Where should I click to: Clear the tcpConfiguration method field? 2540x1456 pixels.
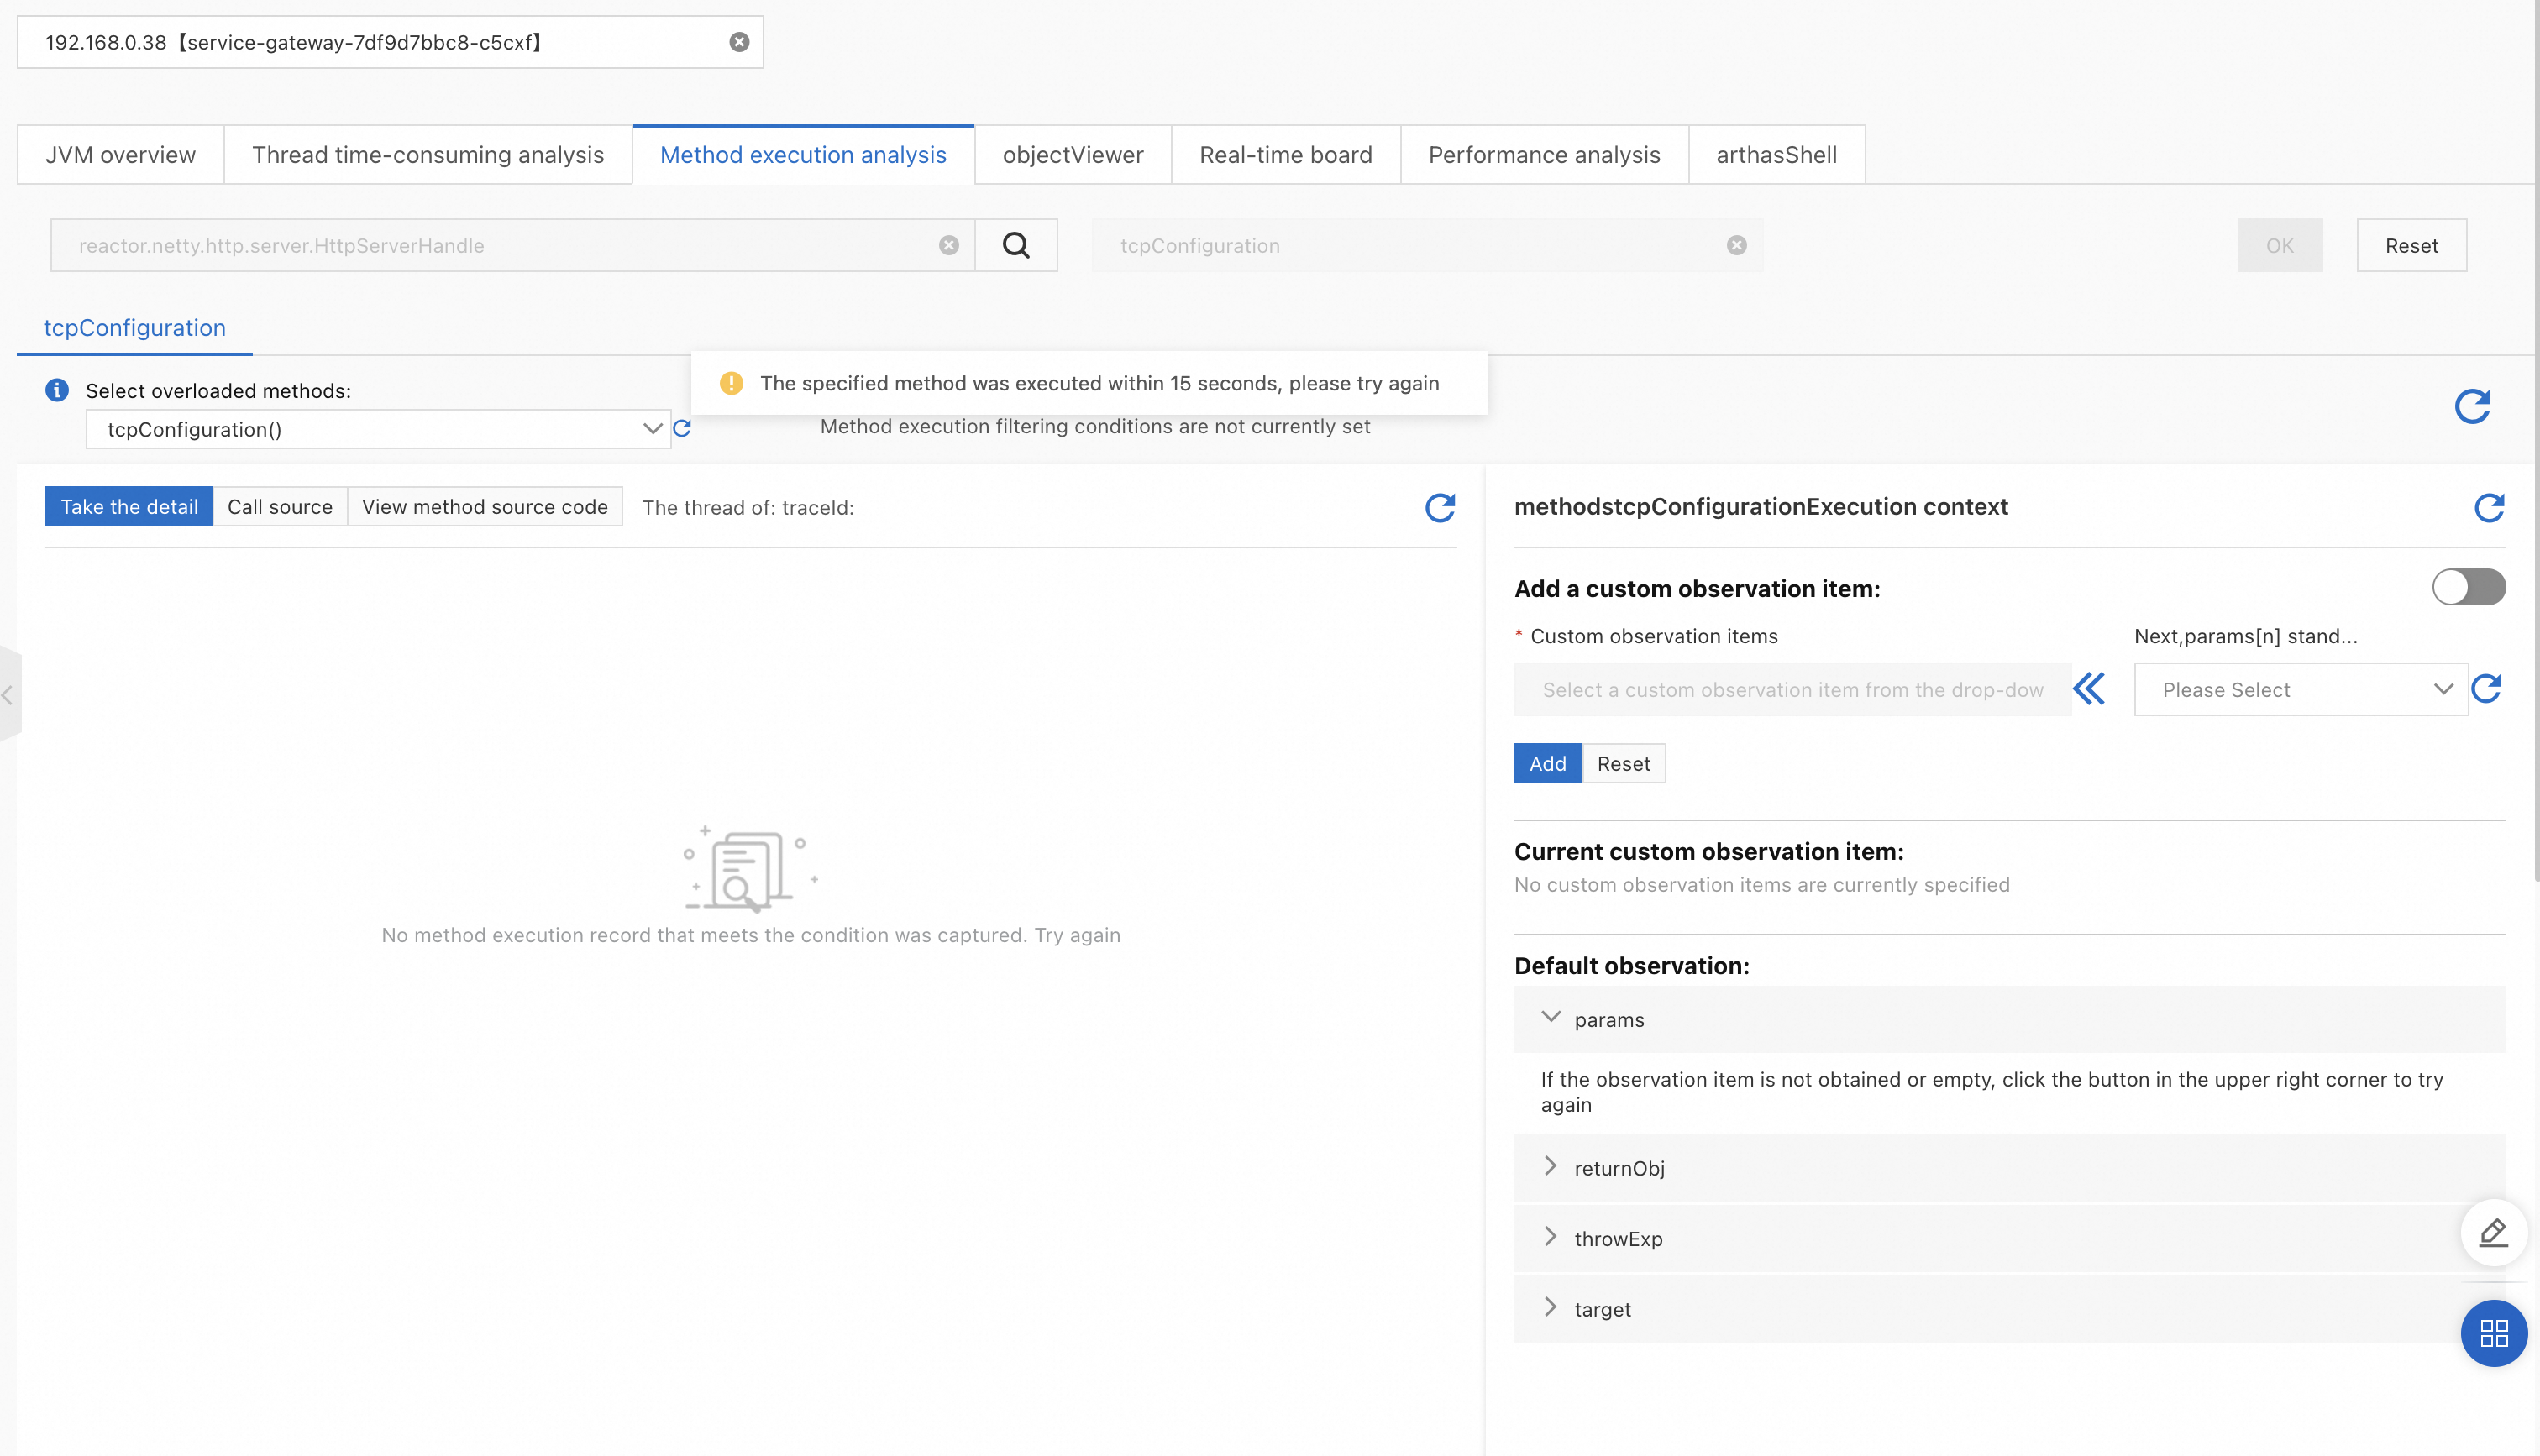click(x=1736, y=245)
